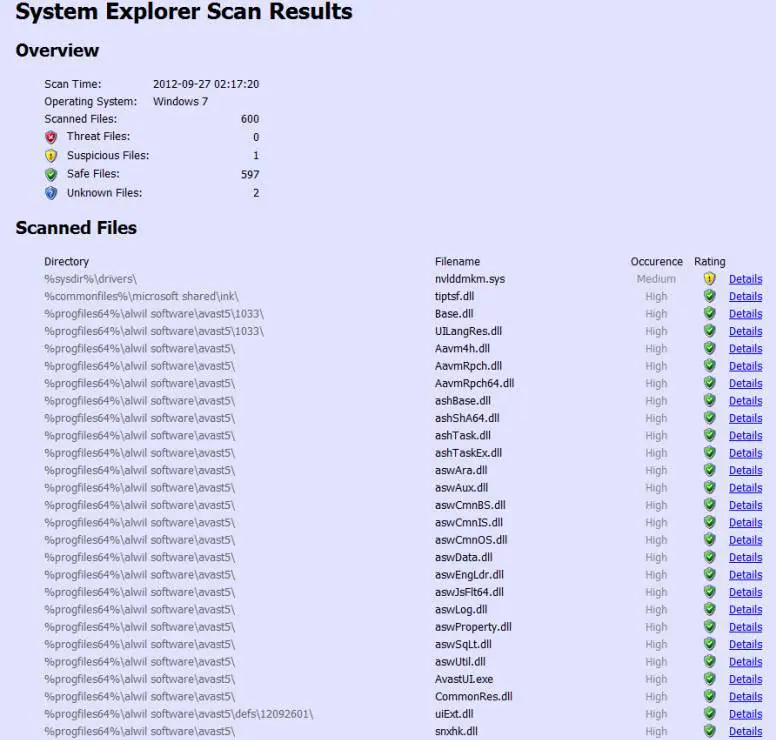Click the Safe Files count 597
Viewport: 776px width, 740px height.
[x=250, y=175]
